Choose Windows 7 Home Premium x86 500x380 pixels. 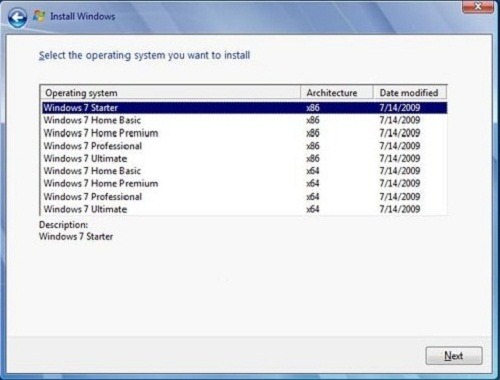245,133
